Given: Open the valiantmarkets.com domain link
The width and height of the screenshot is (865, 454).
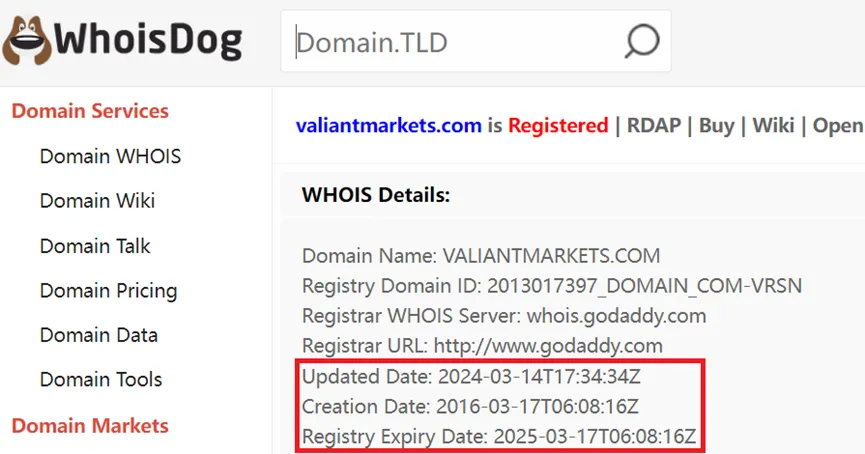Looking at the screenshot, I should [389, 126].
